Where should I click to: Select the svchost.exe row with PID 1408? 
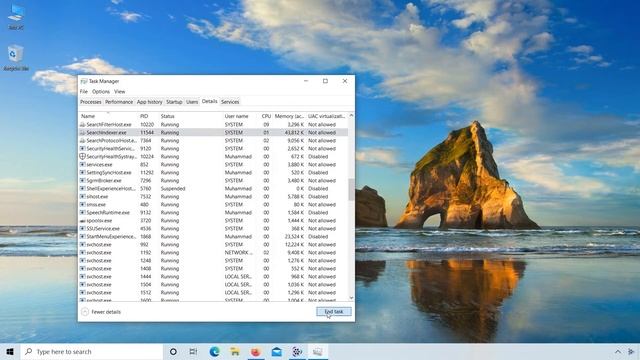click(213, 269)
